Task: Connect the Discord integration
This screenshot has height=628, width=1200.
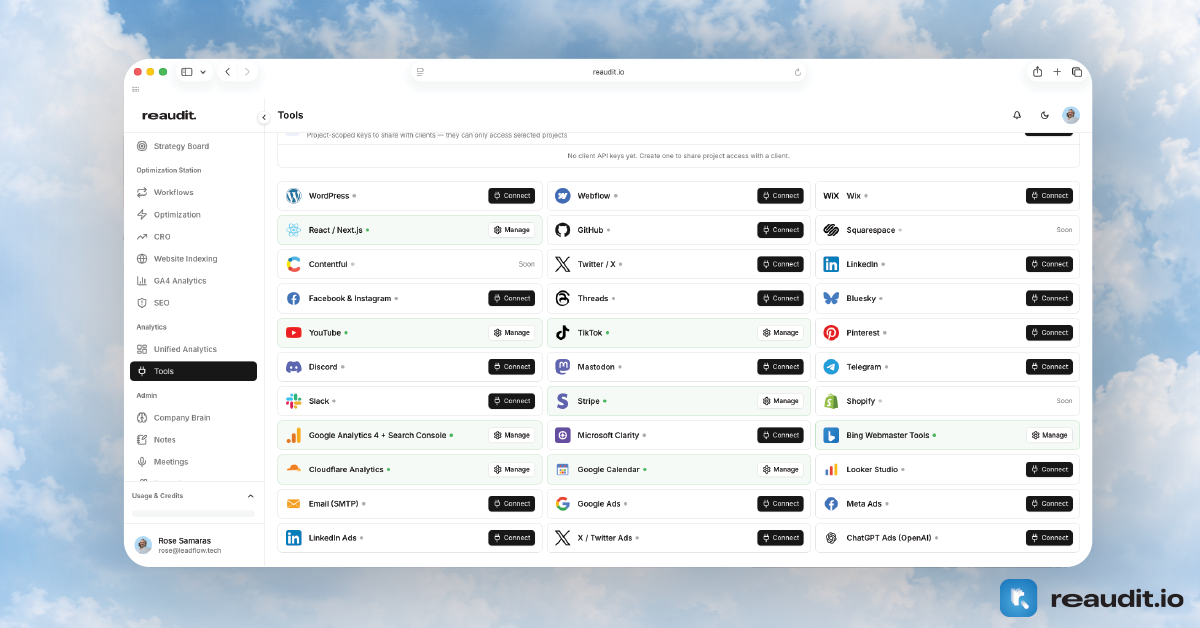Action: tap(511, 367)
